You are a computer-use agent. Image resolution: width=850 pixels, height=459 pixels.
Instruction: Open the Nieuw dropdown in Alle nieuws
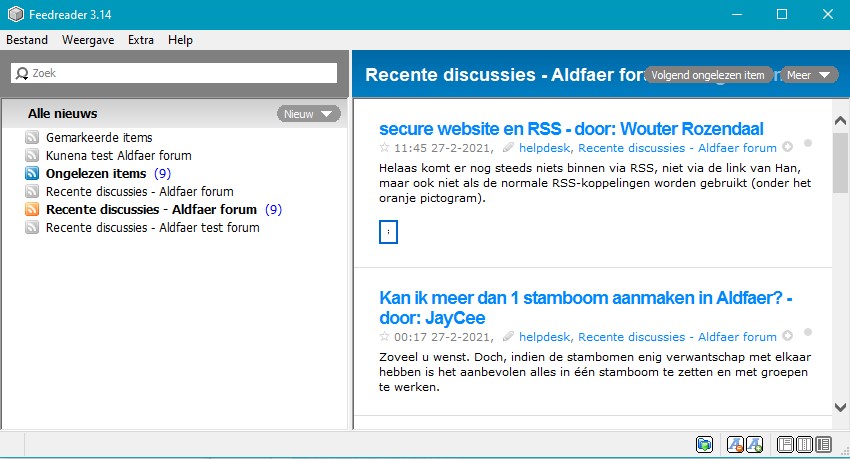(308, 114)
